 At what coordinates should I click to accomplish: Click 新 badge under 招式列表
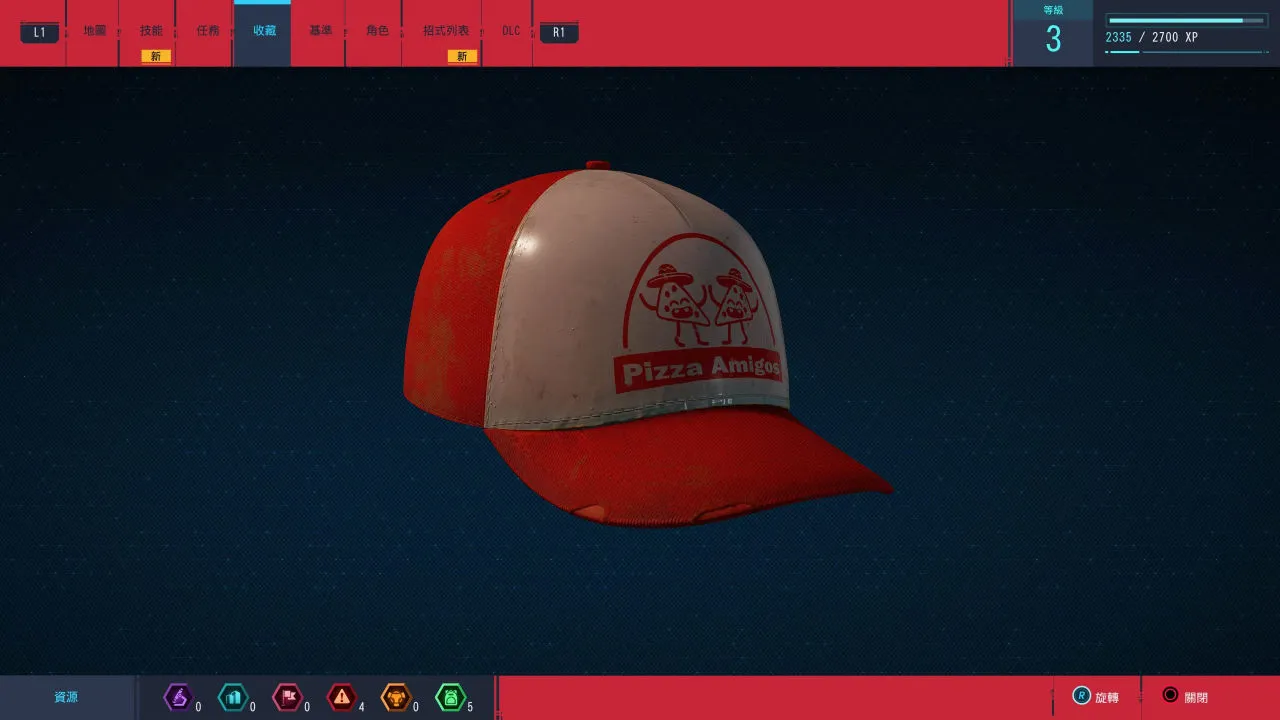(462, 57)
